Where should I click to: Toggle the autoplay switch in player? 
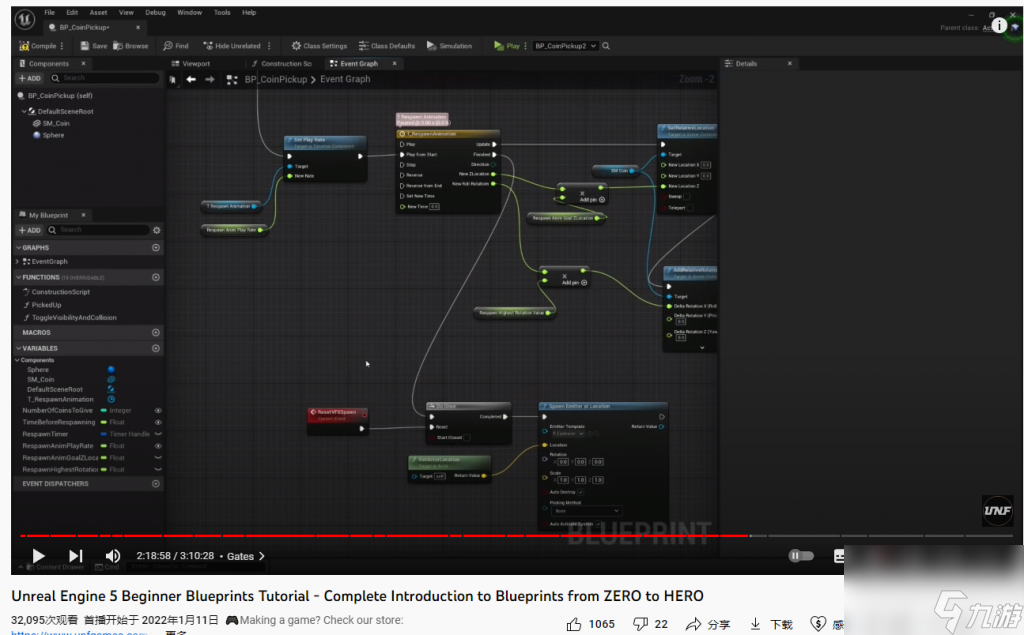coord(801,556)
